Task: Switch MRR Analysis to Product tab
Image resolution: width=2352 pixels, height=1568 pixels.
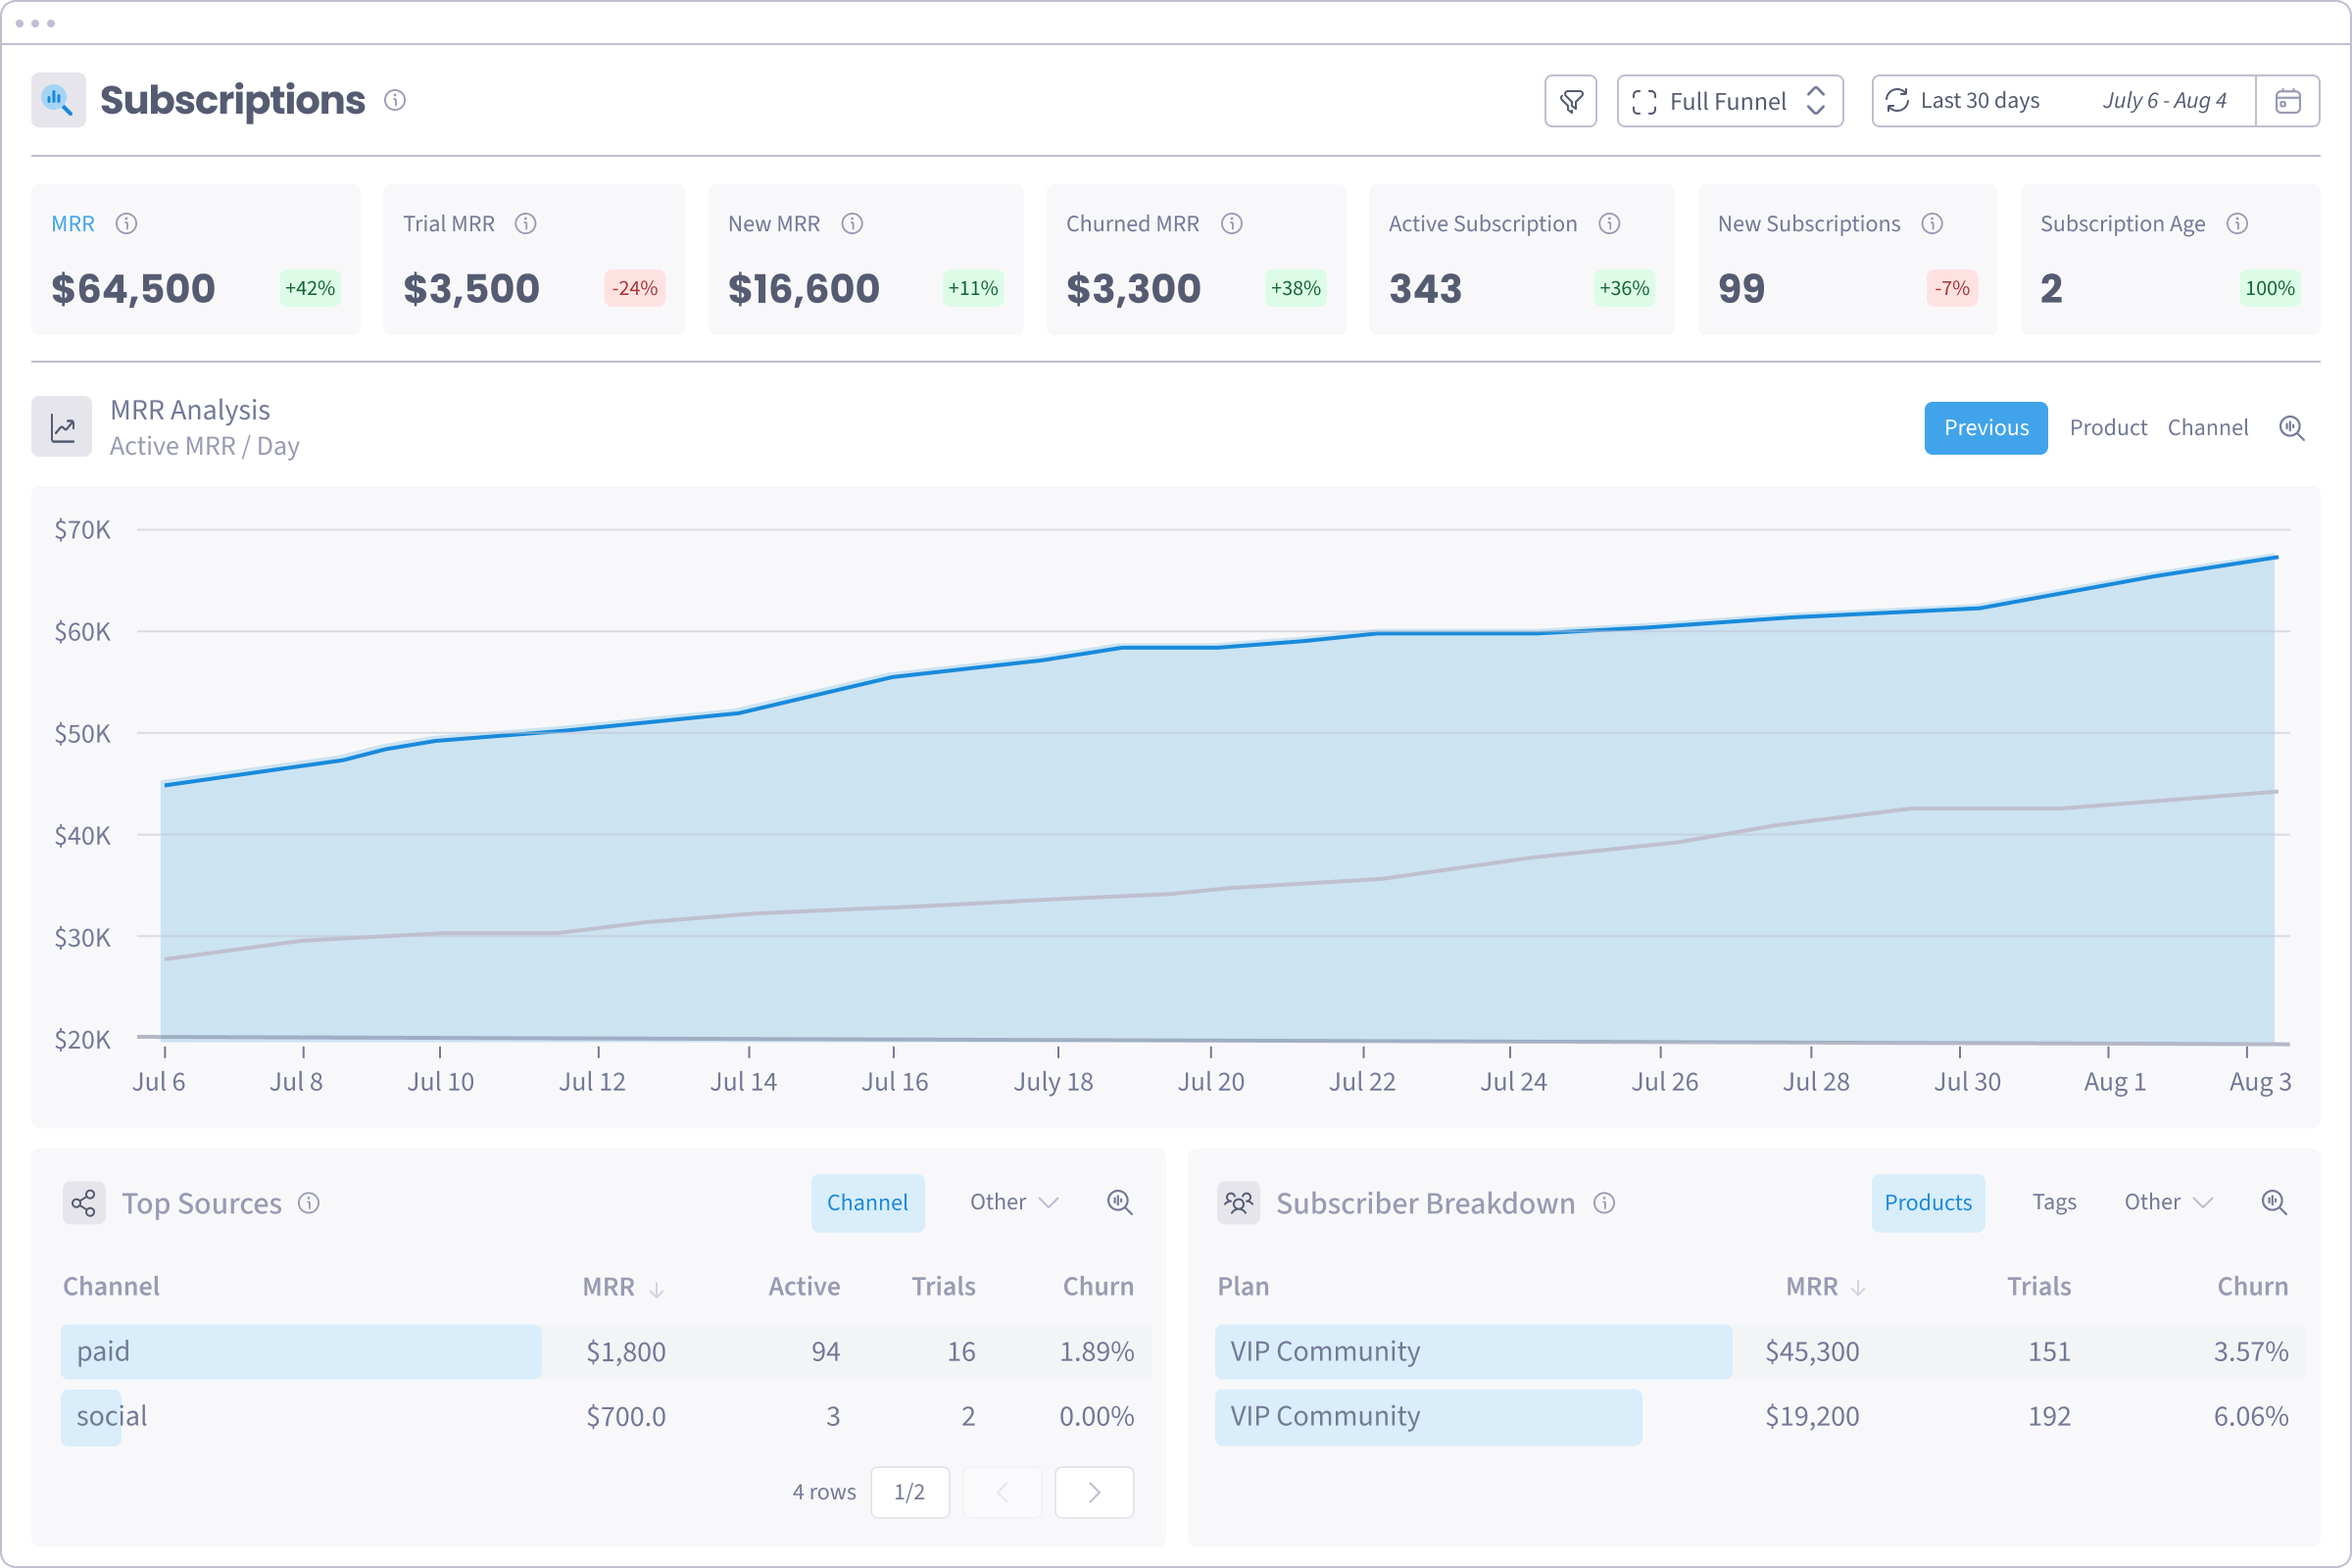Action: click(x=2107, y=428)
